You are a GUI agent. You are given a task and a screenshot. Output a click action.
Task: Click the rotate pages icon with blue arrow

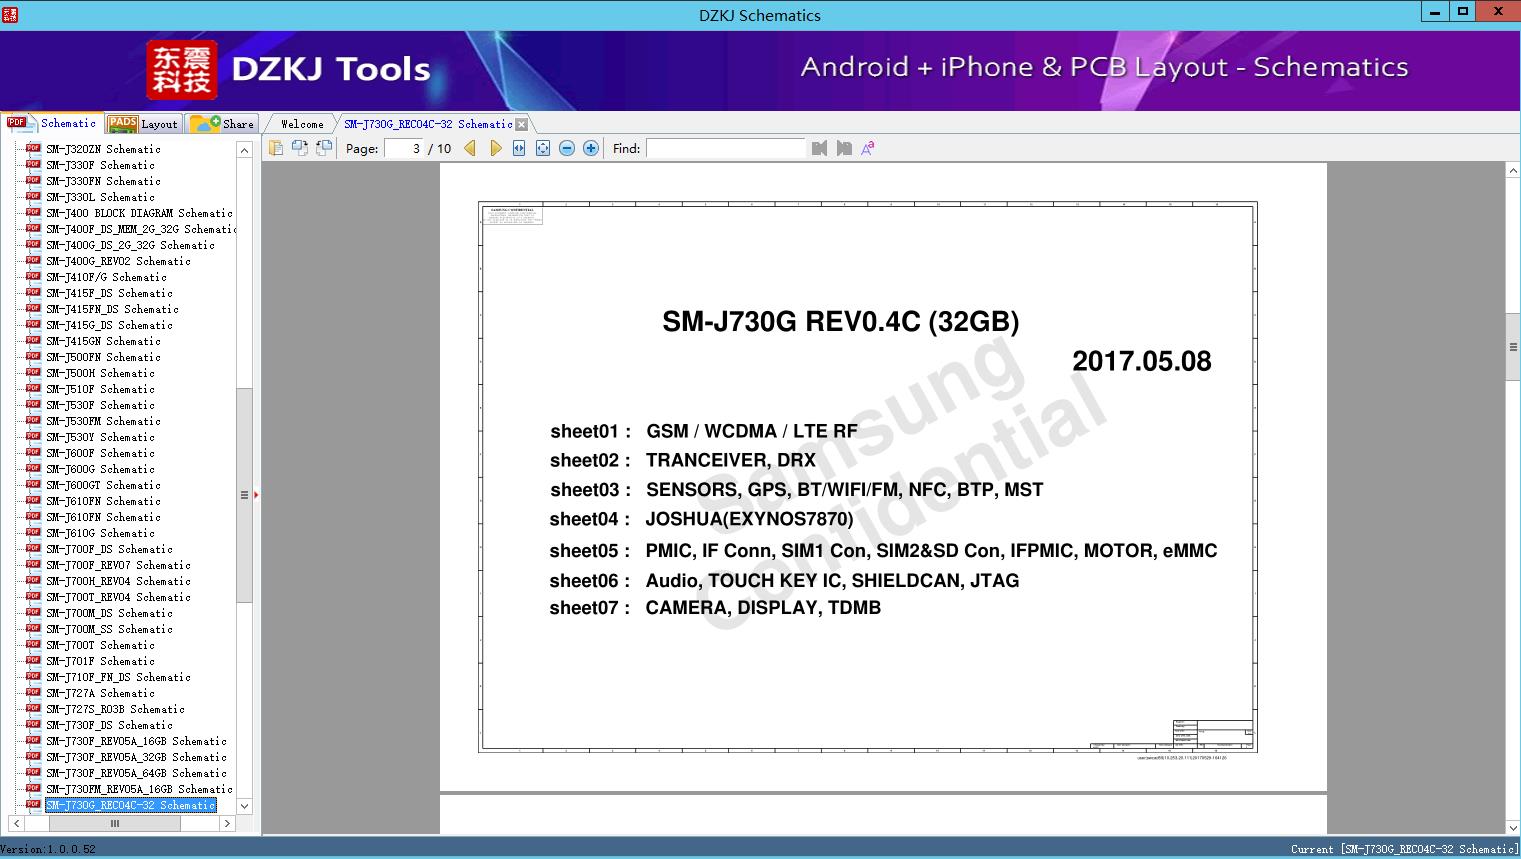(x=300, y=148)
